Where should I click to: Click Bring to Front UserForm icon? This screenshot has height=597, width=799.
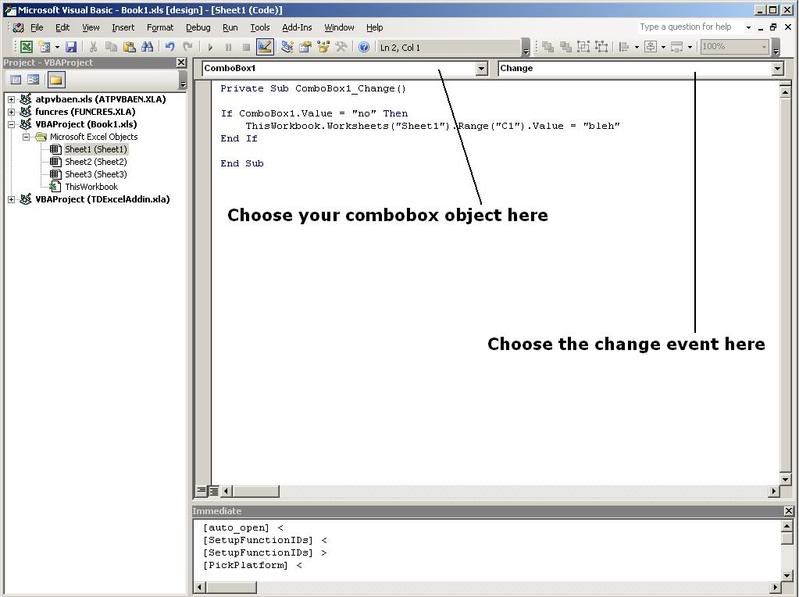coord(548,47)
